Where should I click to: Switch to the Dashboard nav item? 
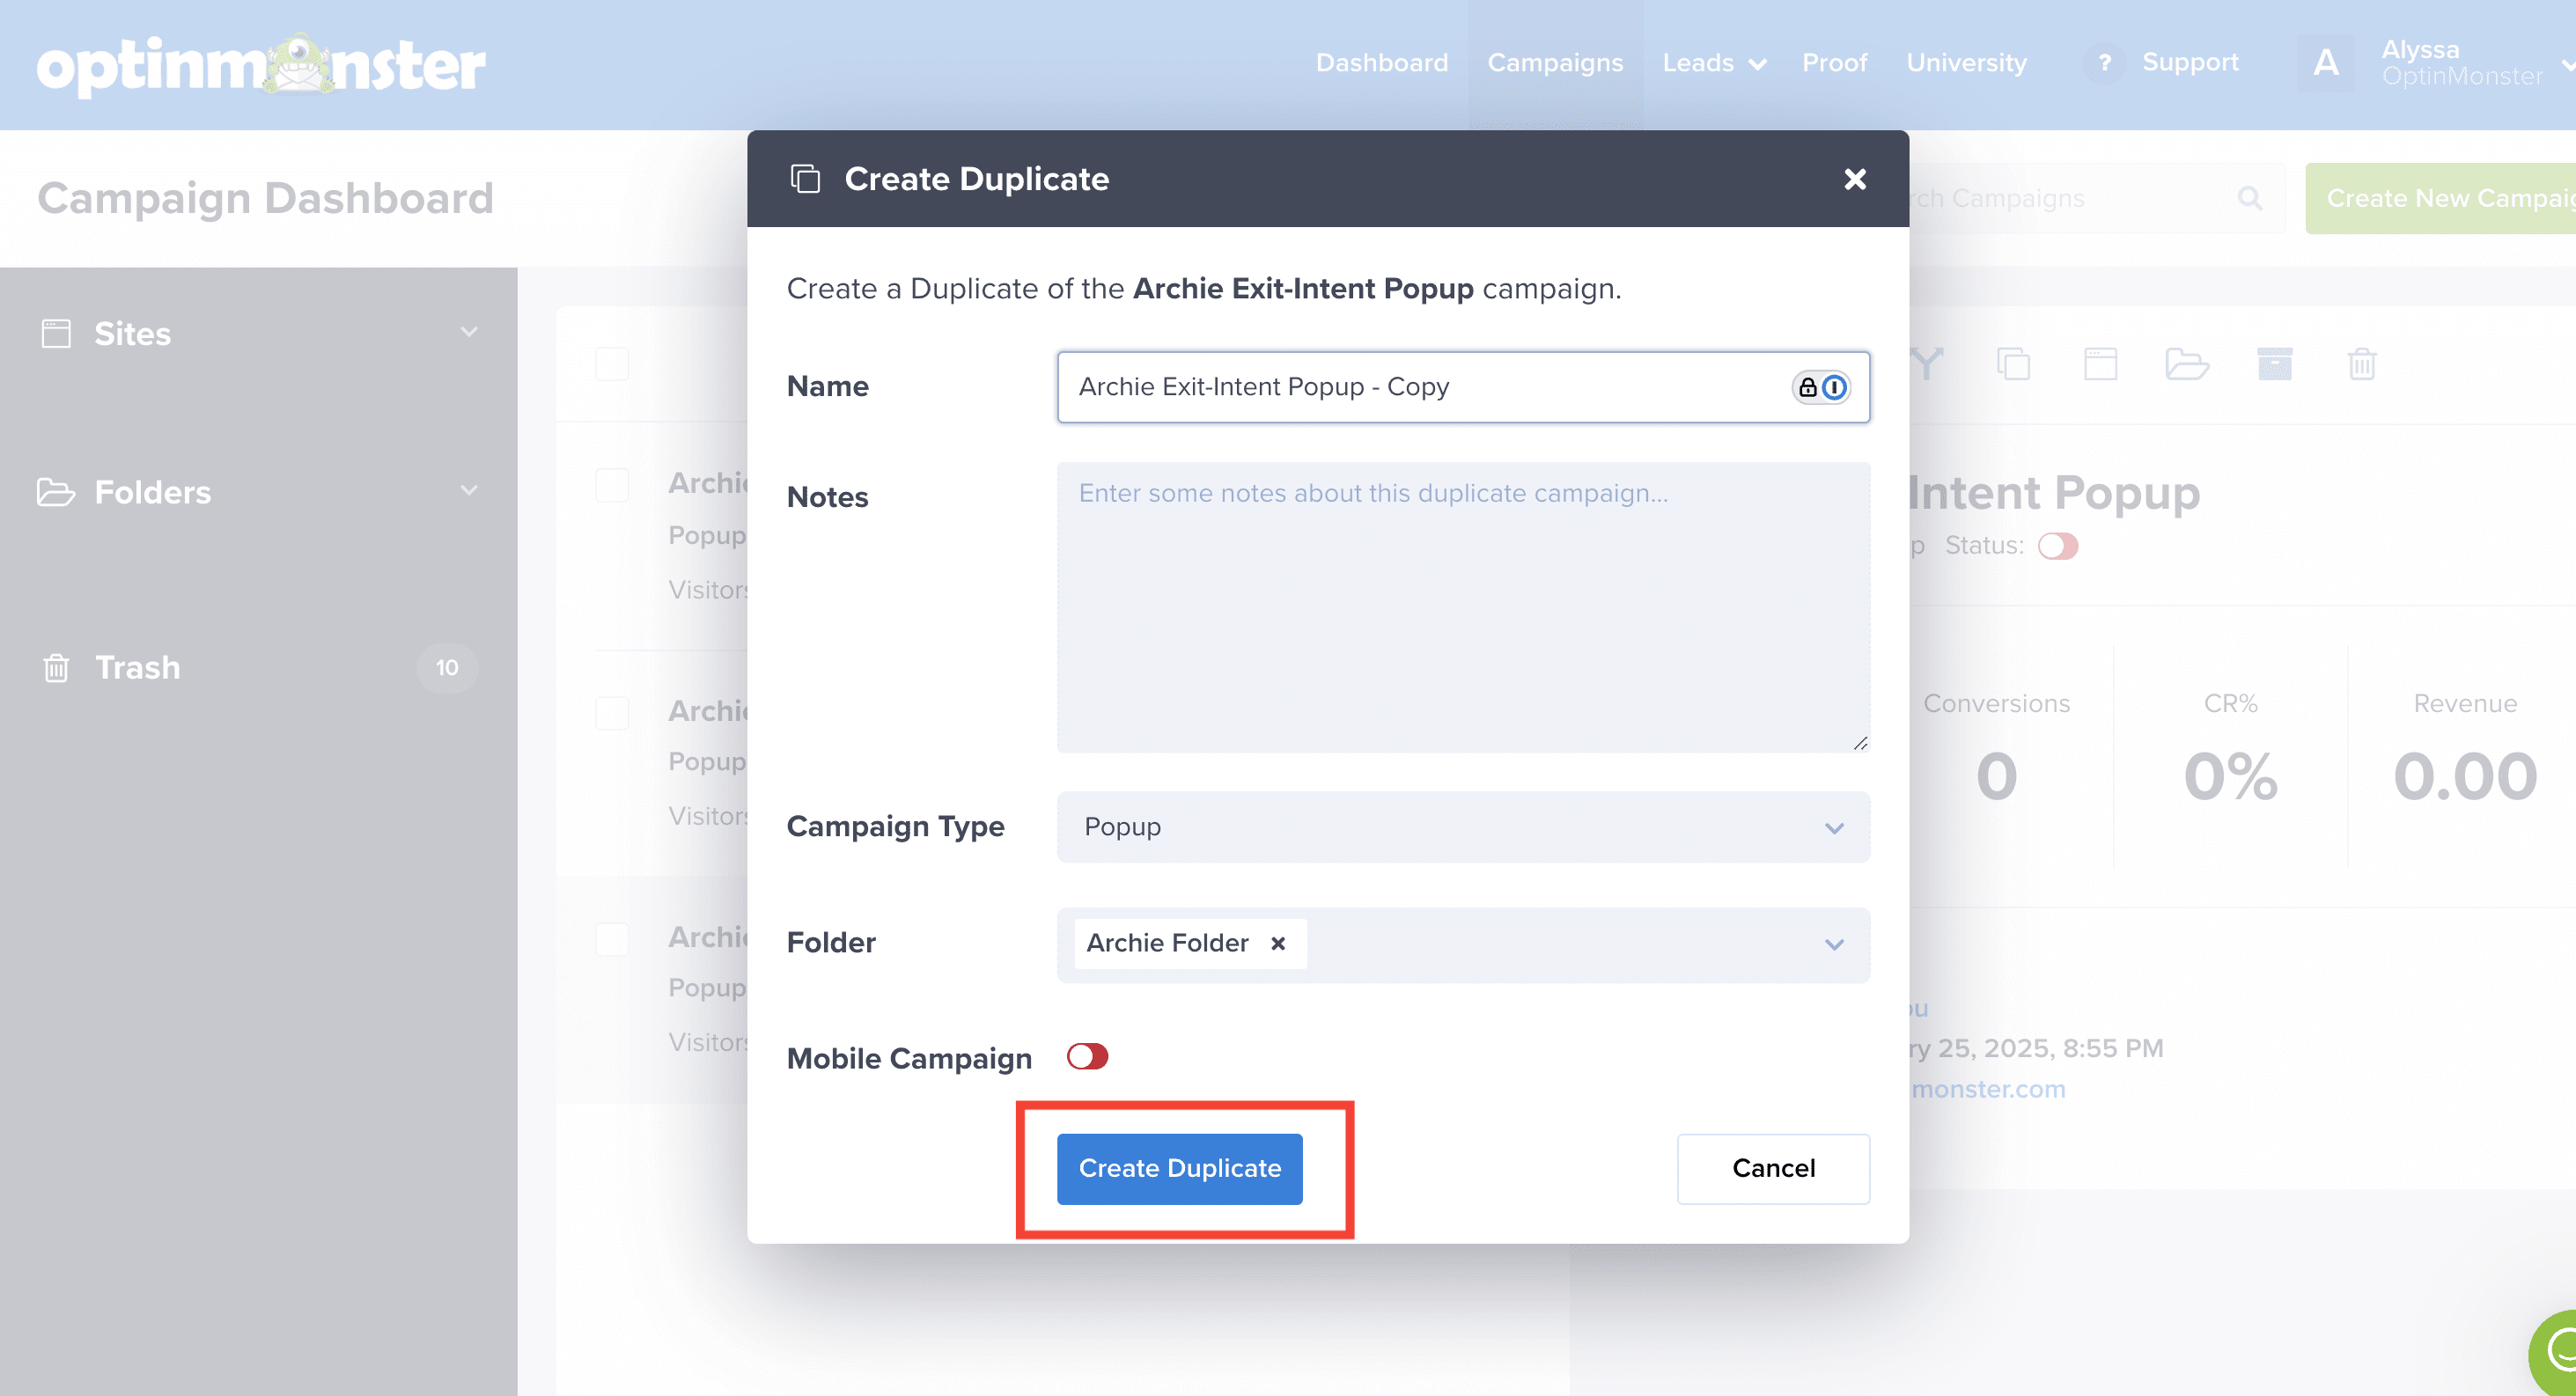(x=1382, y=62)
